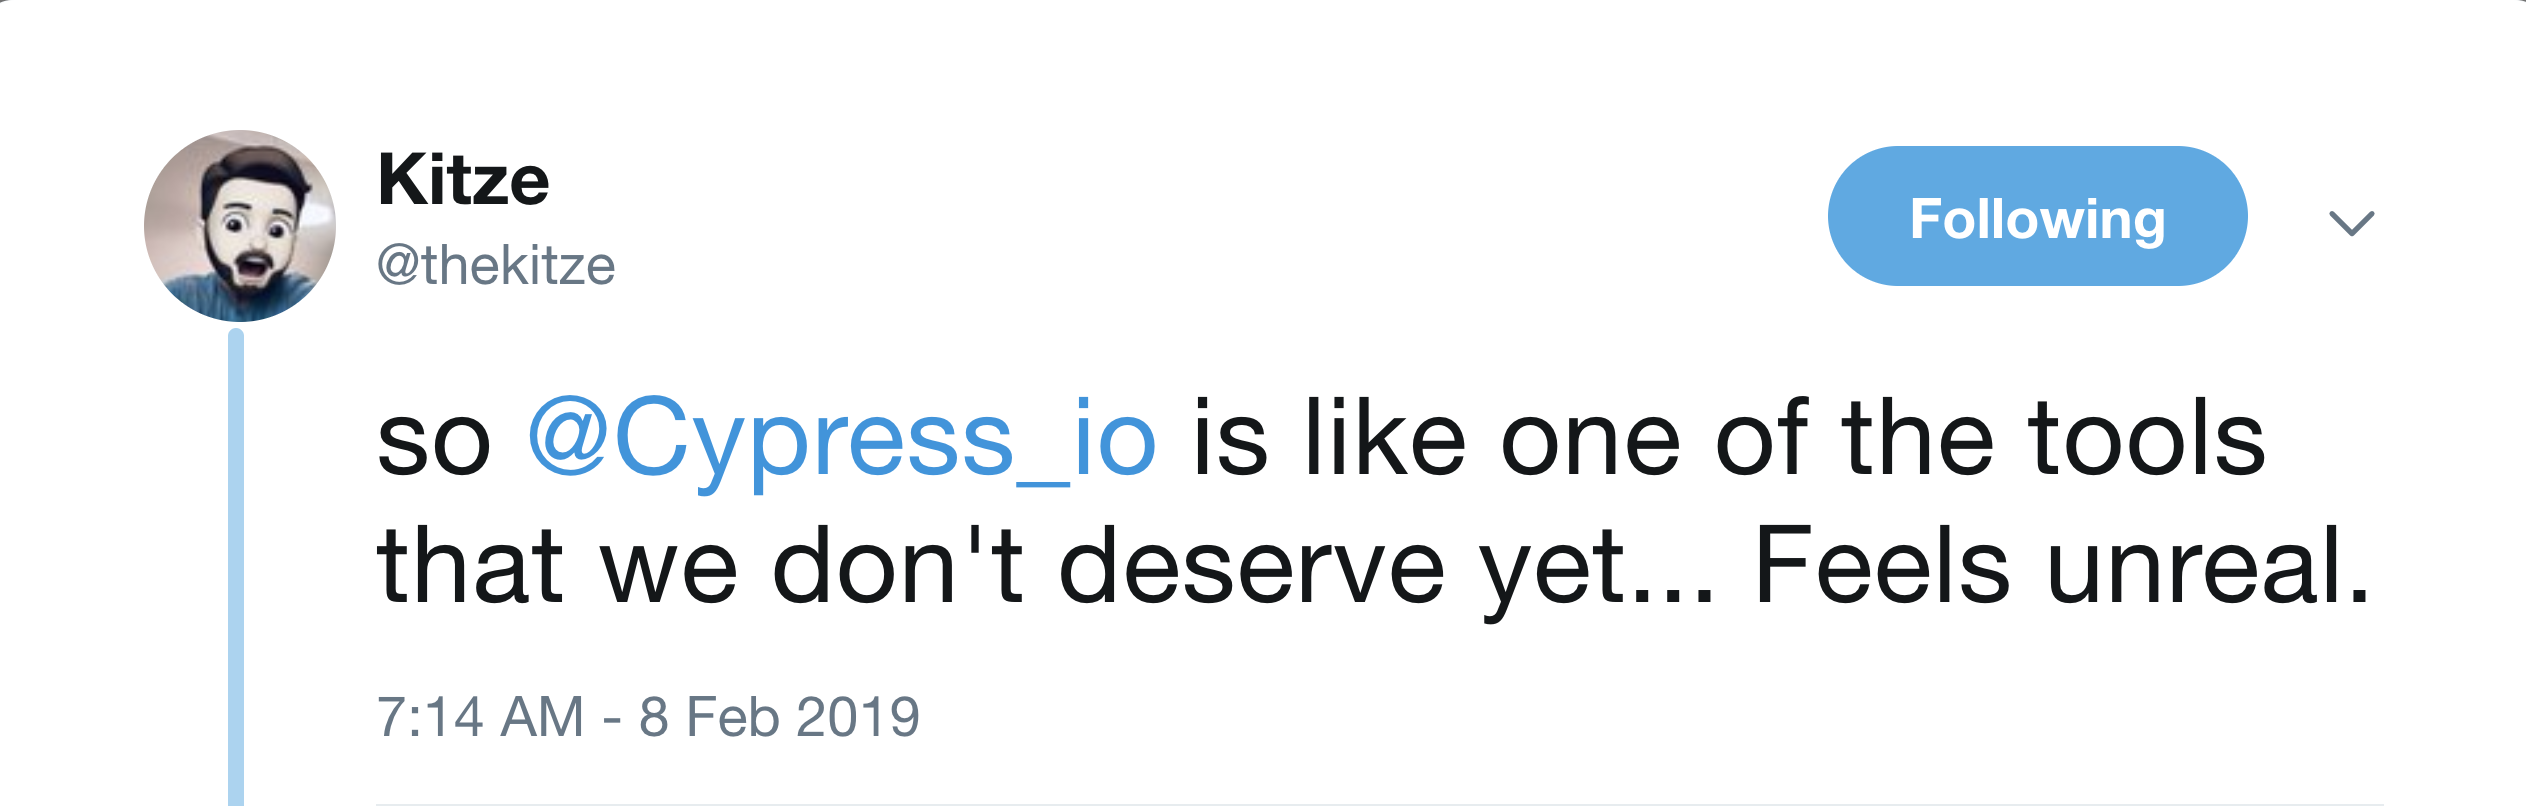
Task: Open the @Cypress_io mention link
Action: point(841,440)
